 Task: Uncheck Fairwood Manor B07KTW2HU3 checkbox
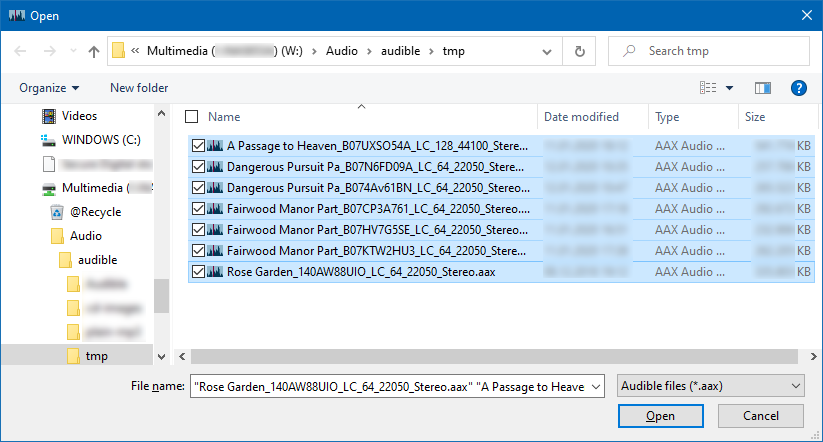click(198, 250)
